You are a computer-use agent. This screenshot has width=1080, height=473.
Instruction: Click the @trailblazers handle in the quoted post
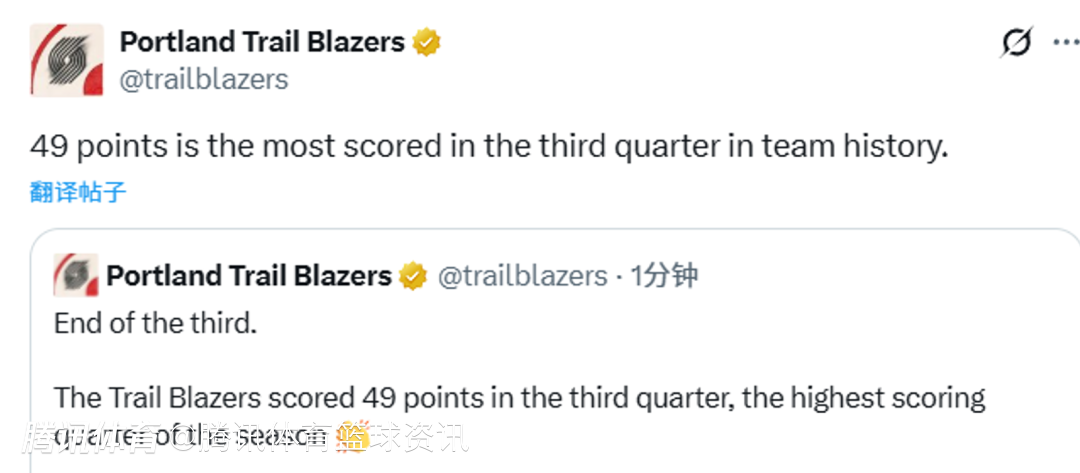522,276
